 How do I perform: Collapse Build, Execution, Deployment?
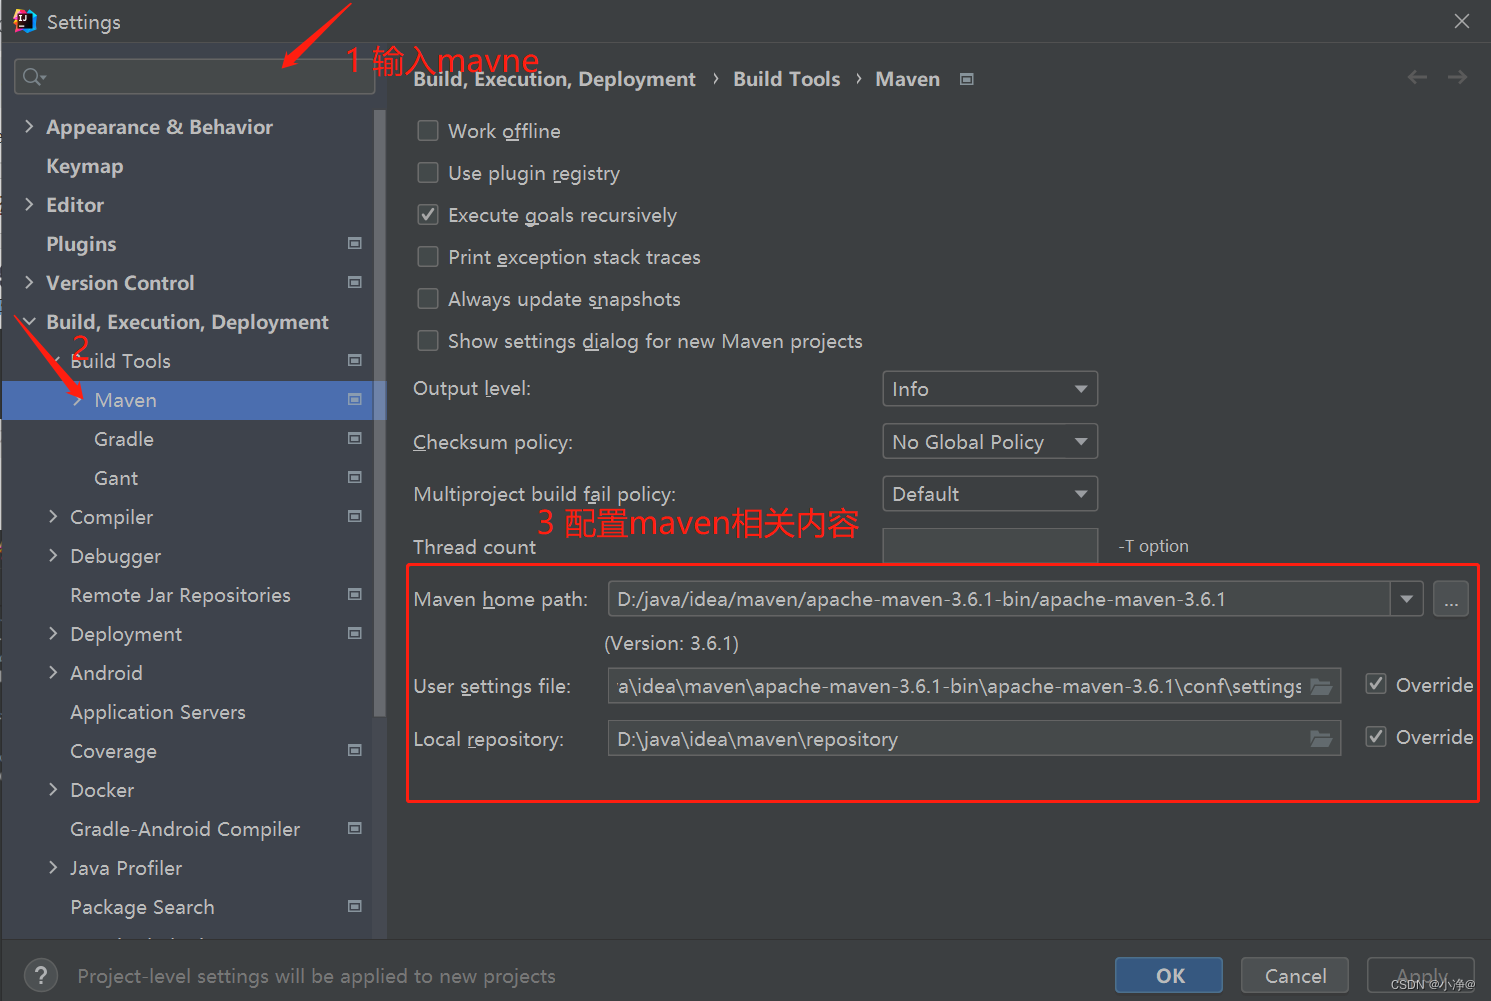click(29, 321)
